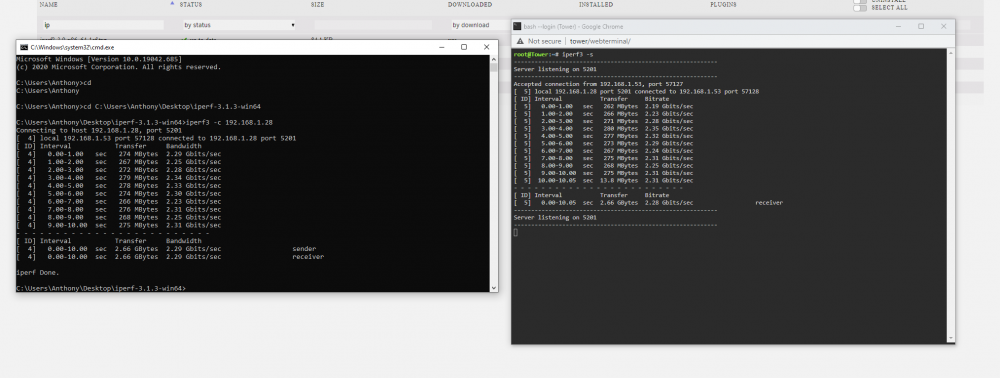
Task: Click the tower/webterminal/ address in Chrome
Action: 600,41
